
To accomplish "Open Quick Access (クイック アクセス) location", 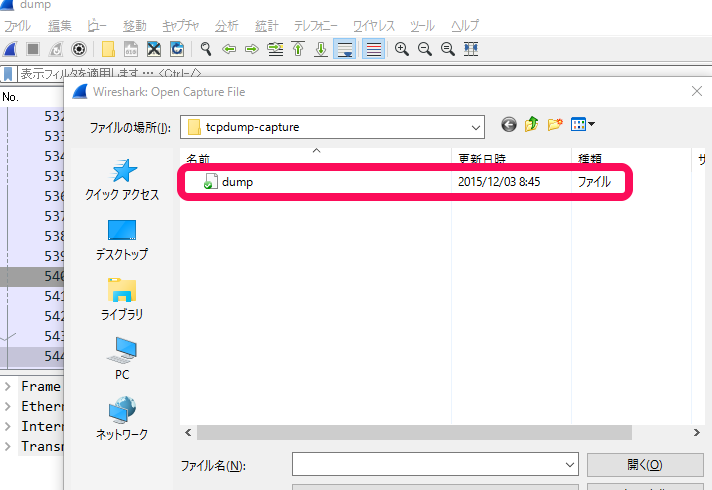I will [122, 180].
